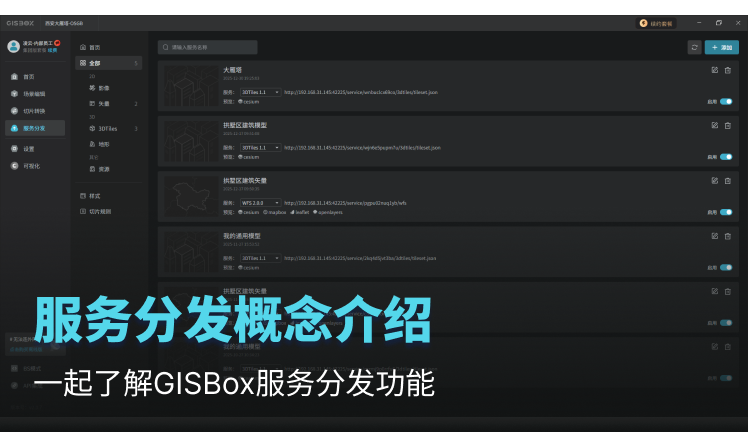The height and width of the screenshot is (432, 748).
Task: Select 3DTiles category in the sidebar
Action: tap(109, 128)
